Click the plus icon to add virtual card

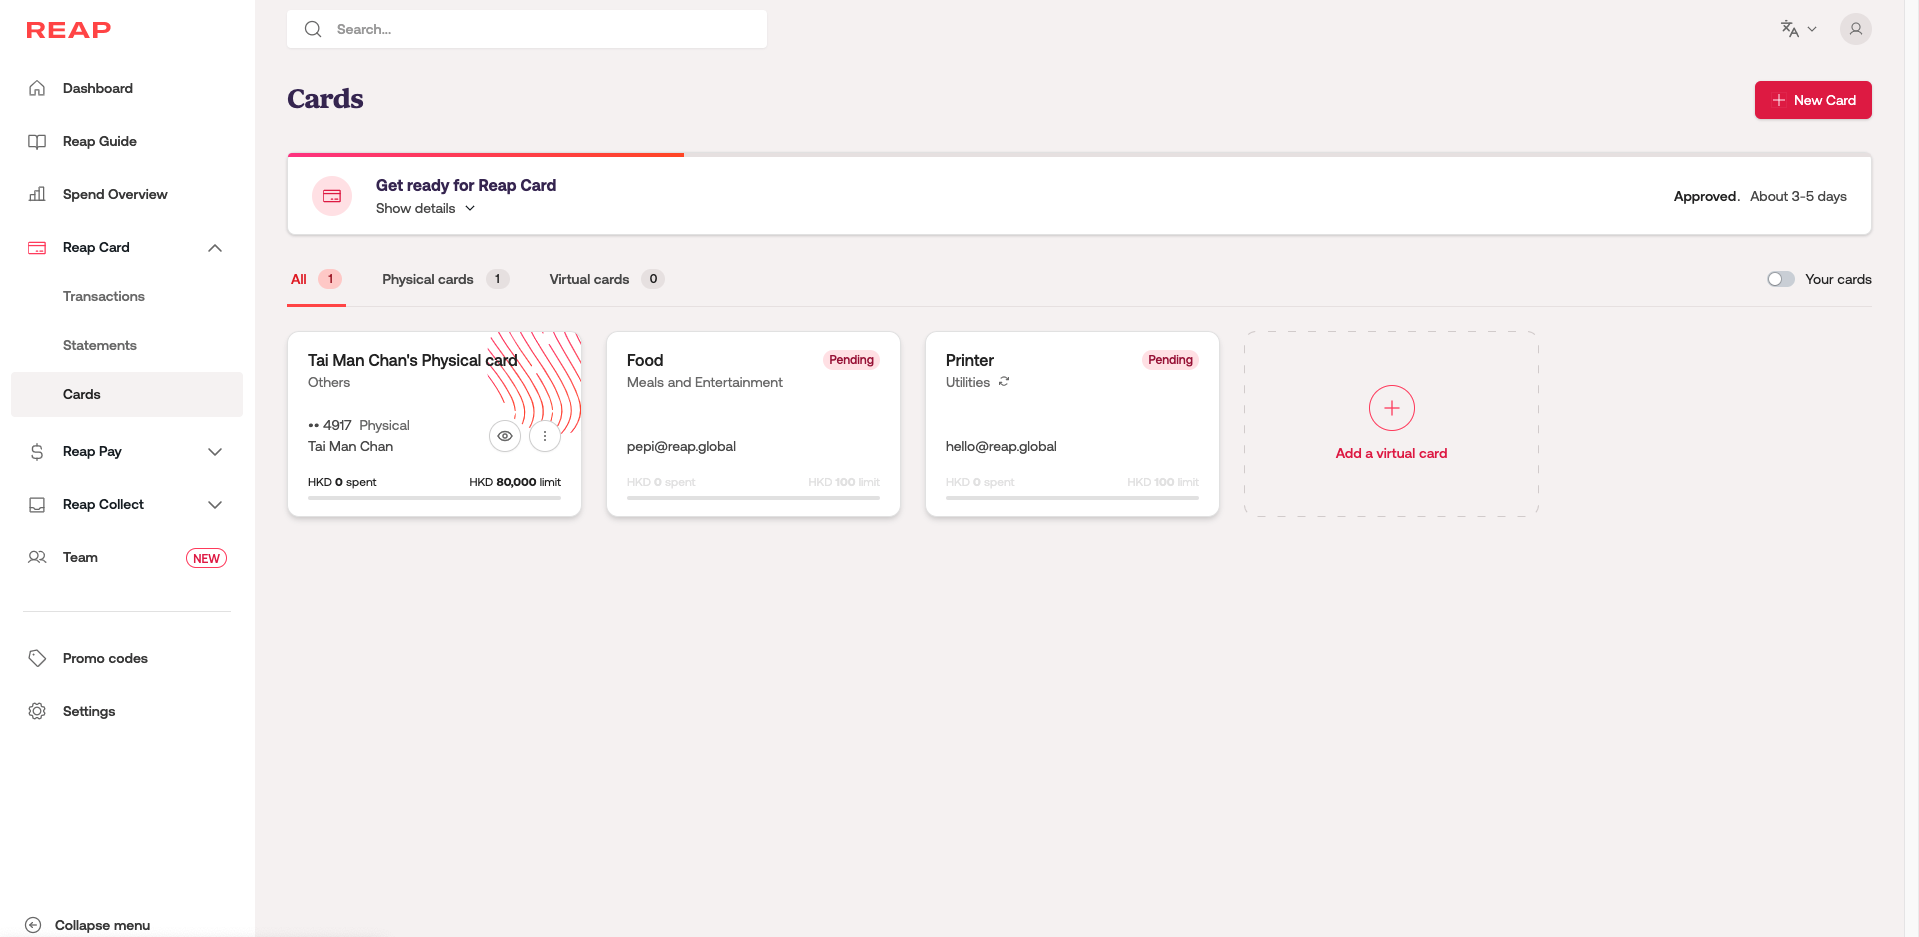(1391, 408)
